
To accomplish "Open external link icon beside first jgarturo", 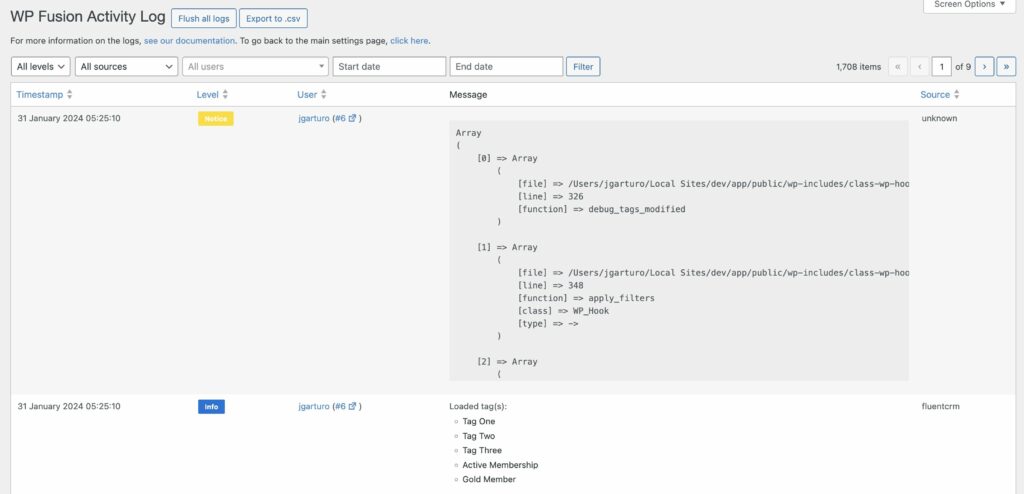I will click(352, 118).
